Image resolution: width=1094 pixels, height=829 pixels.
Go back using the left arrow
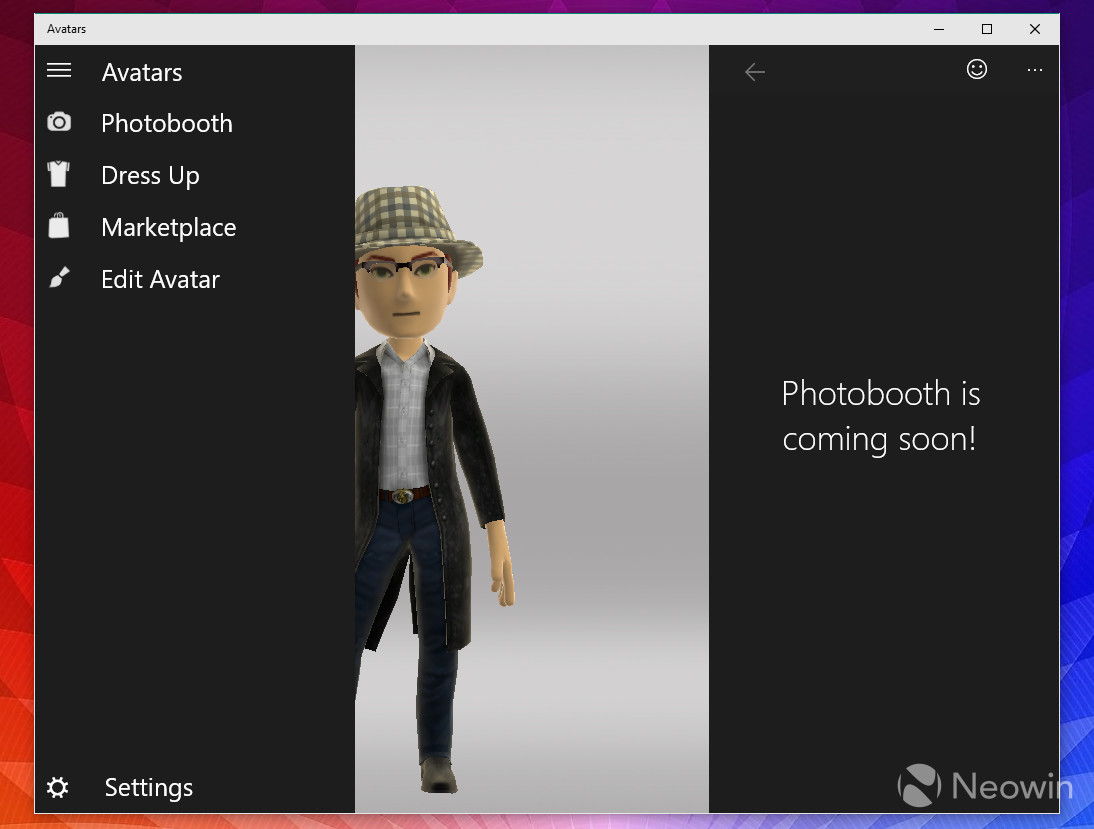(x=755, y=71)
